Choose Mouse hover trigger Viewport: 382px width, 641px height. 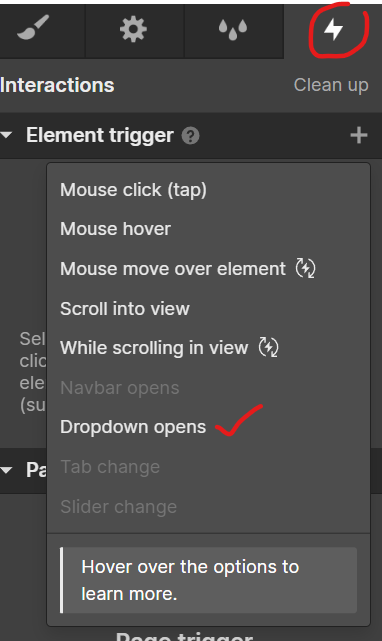click(115, 229)
